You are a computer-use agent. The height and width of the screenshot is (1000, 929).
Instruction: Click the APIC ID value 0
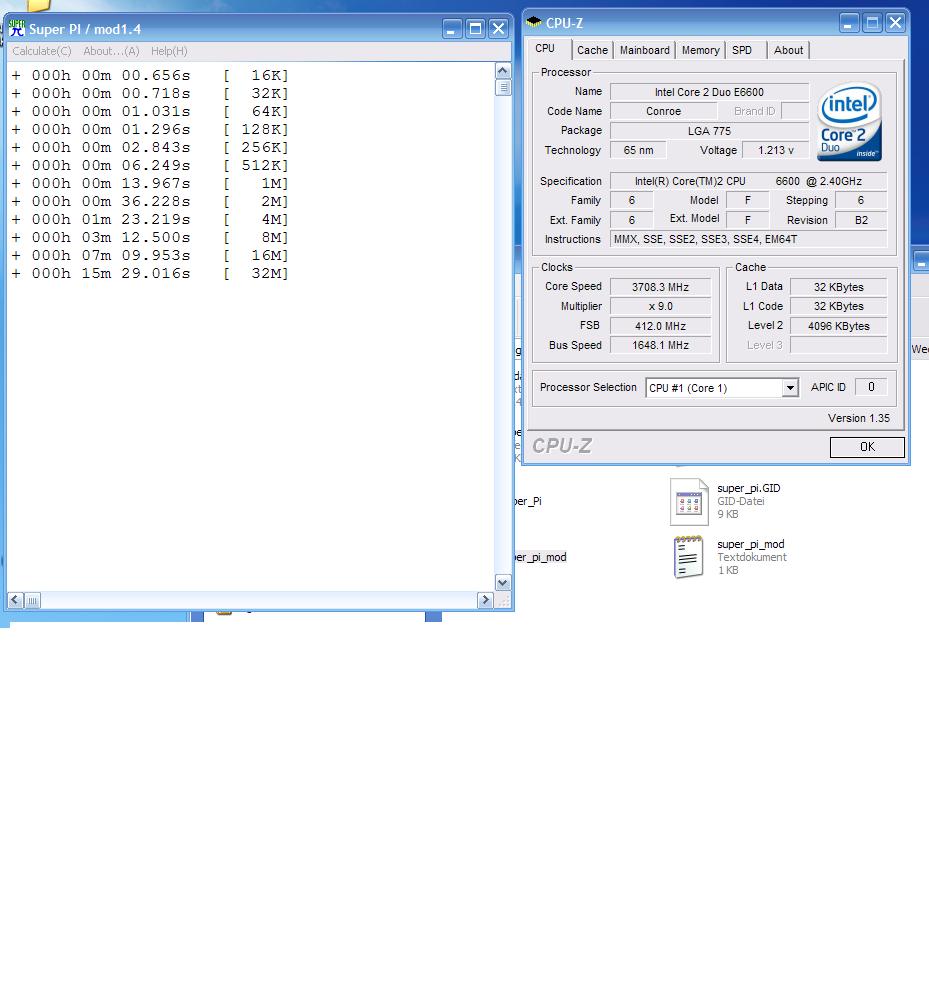pos(871,386)
